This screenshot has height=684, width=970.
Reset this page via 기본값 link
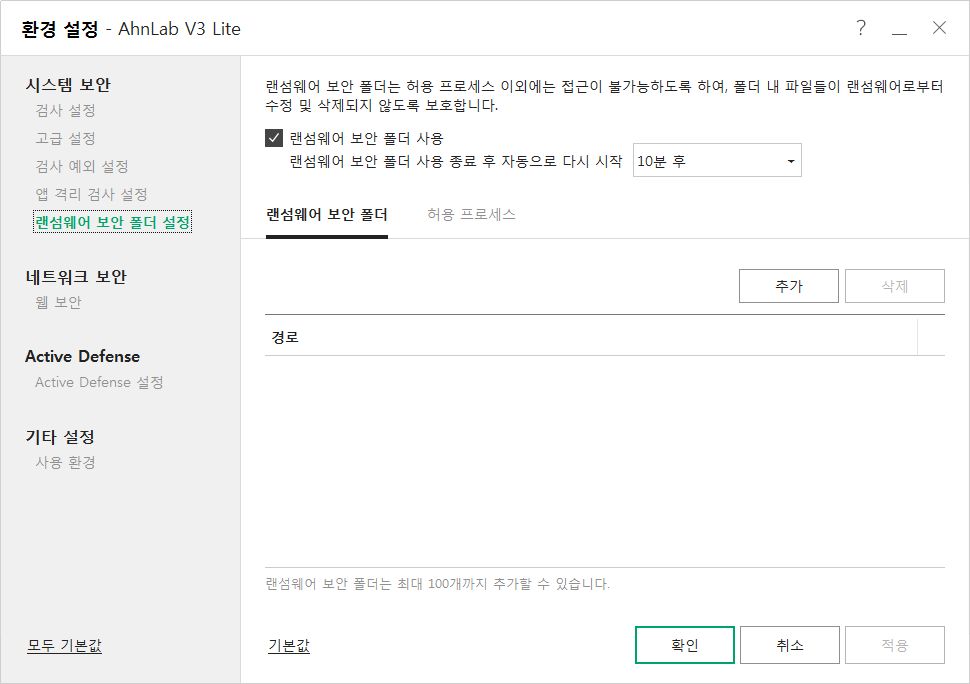[289, 646]
